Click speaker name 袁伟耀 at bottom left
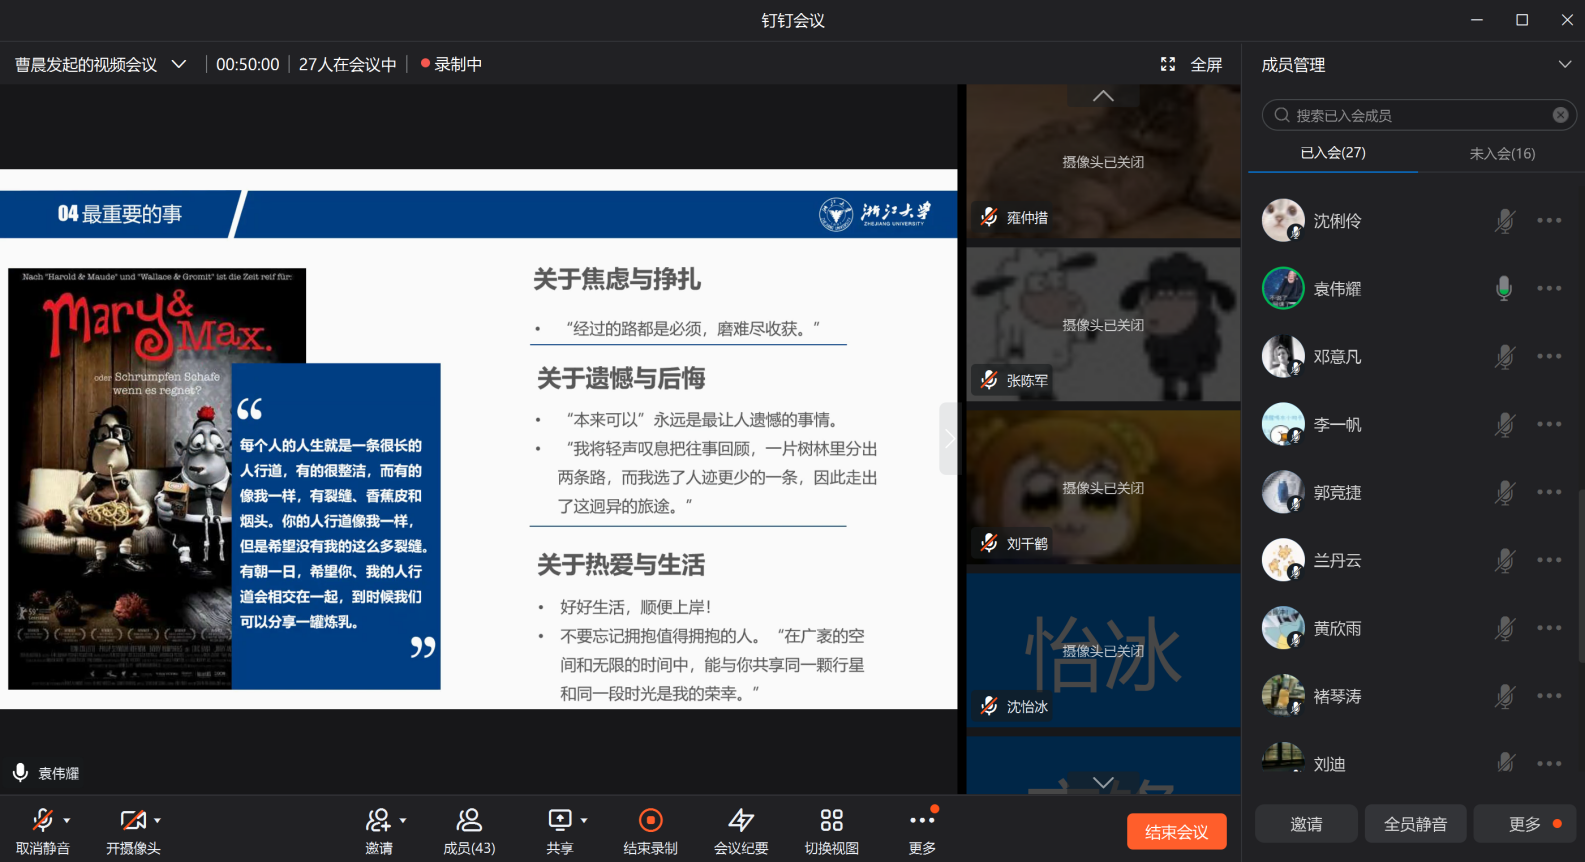Screen dimensions: 1585x862 pyautogui.click(x=58, y=773)
